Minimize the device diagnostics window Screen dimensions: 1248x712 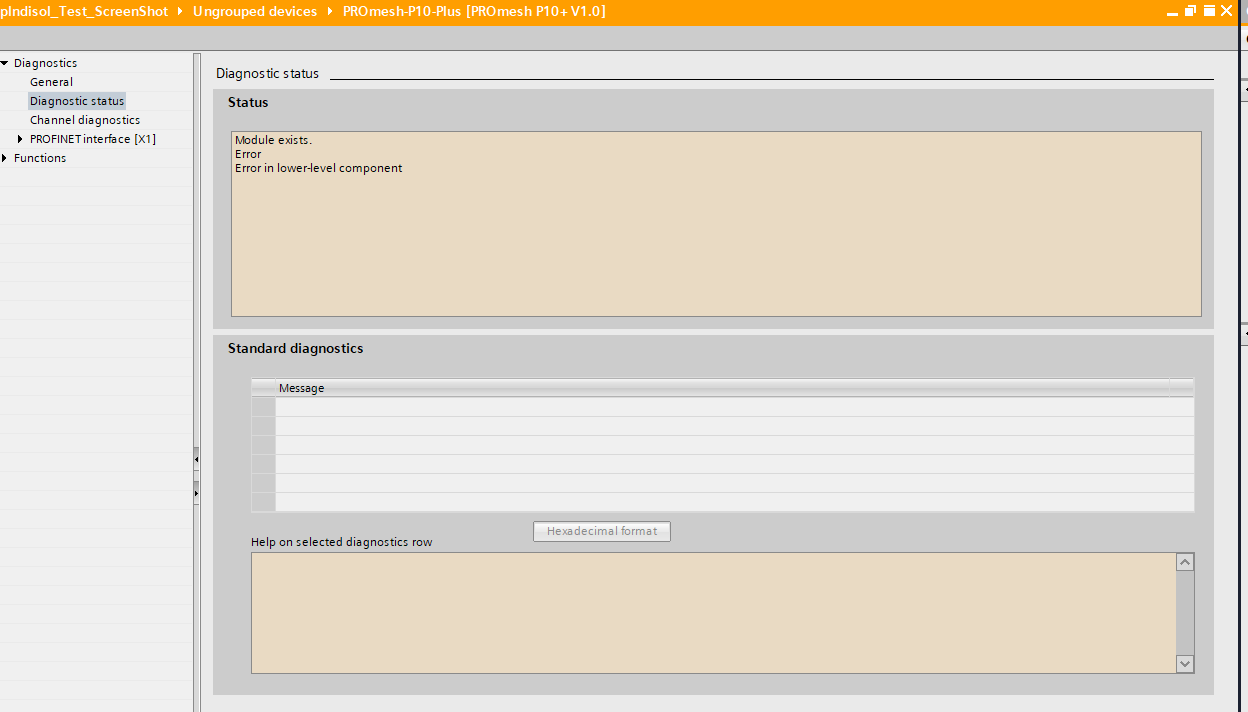tap(1173, 11)
